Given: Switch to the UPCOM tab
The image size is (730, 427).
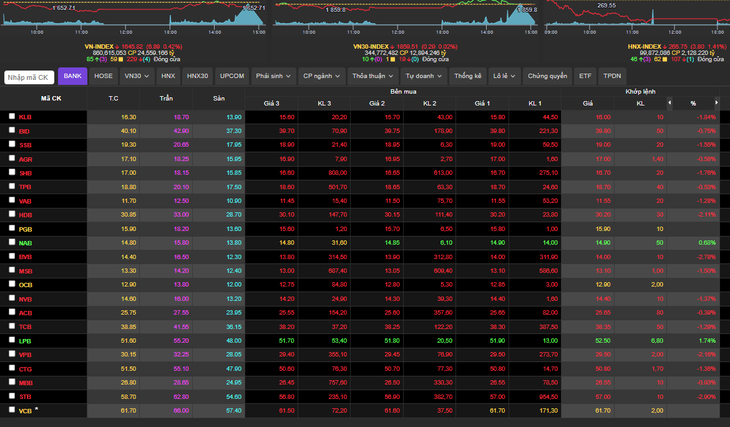Looking at the screenshot, I should [232, 76].
